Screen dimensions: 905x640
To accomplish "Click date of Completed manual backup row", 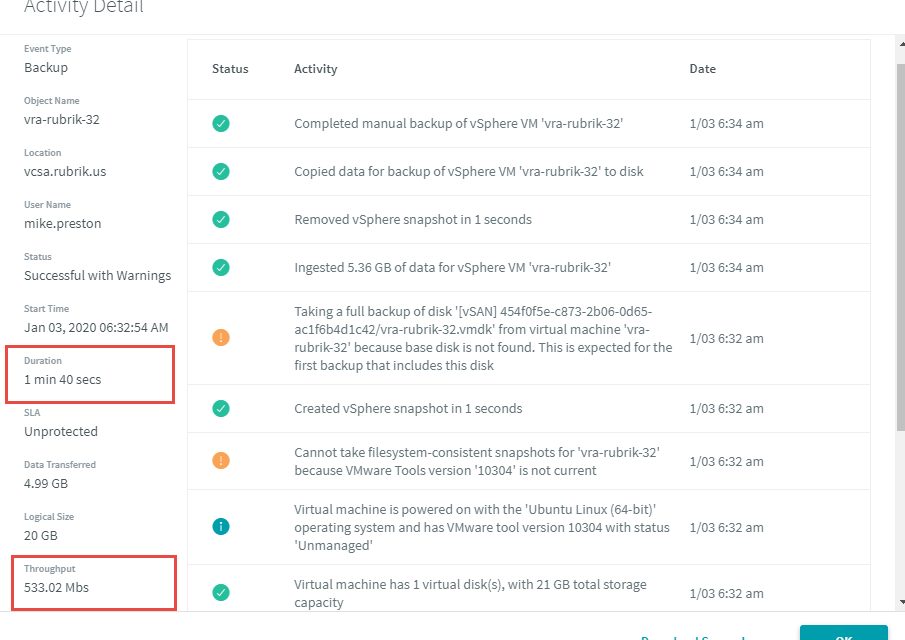I will [x=726, y=123].
